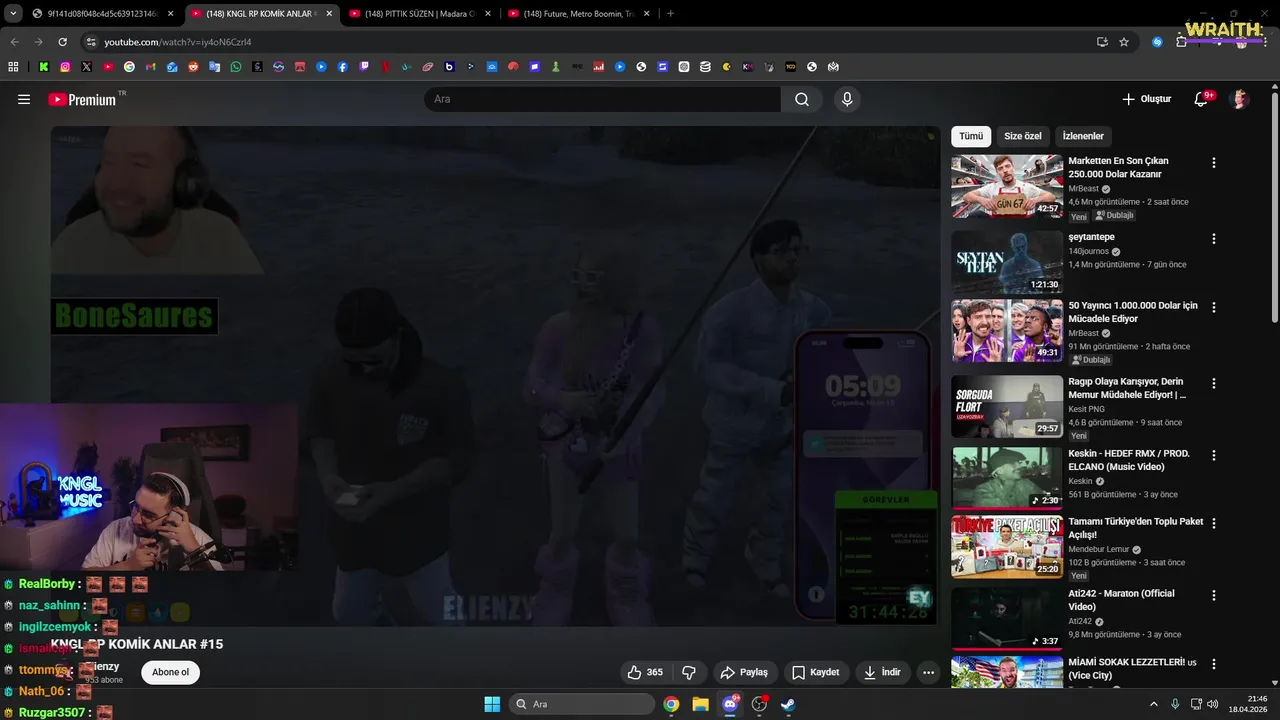Image resolution: width=1280 pixels, height=720 pixels.
Task: Go to YouTube Premium home logo
Action: click(83, 99)
